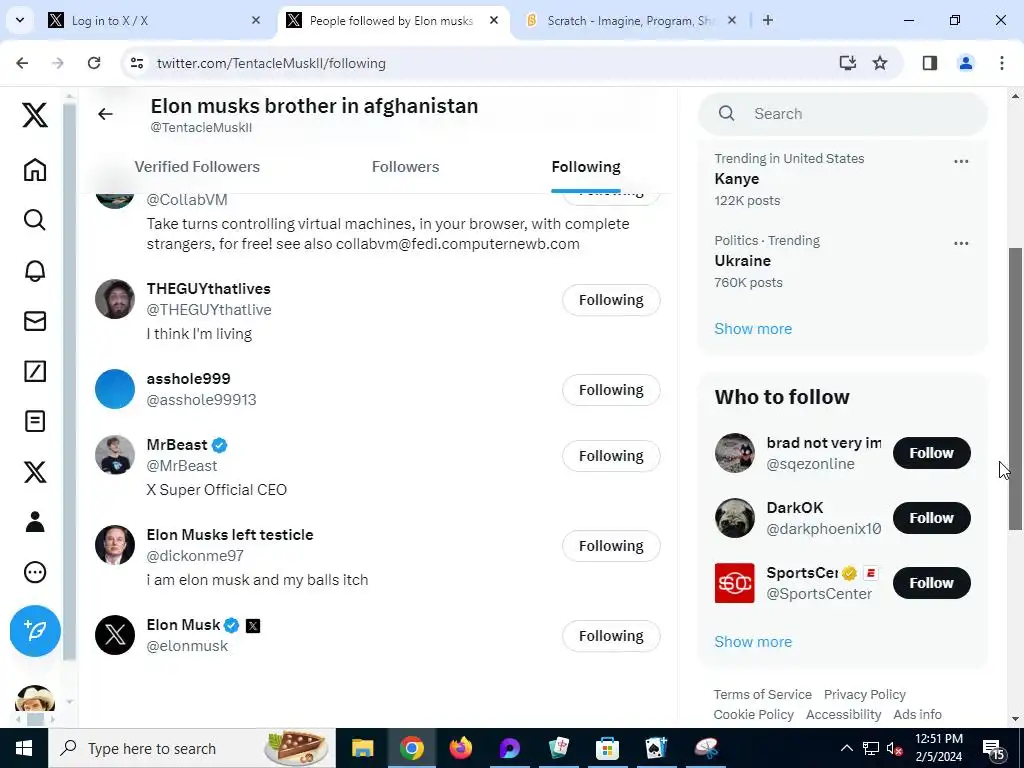This screenshot has width=1024, height=768.
Task: Follow SportsCenter account
Action: (931, 583)
